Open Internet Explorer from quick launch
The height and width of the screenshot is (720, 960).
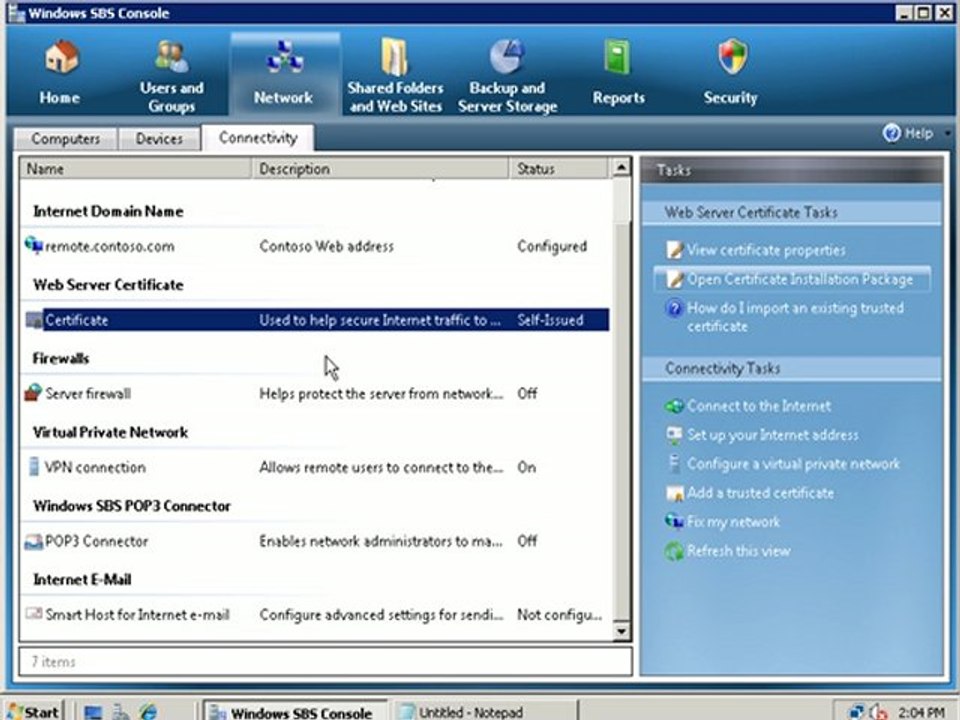tap(148, 711)
